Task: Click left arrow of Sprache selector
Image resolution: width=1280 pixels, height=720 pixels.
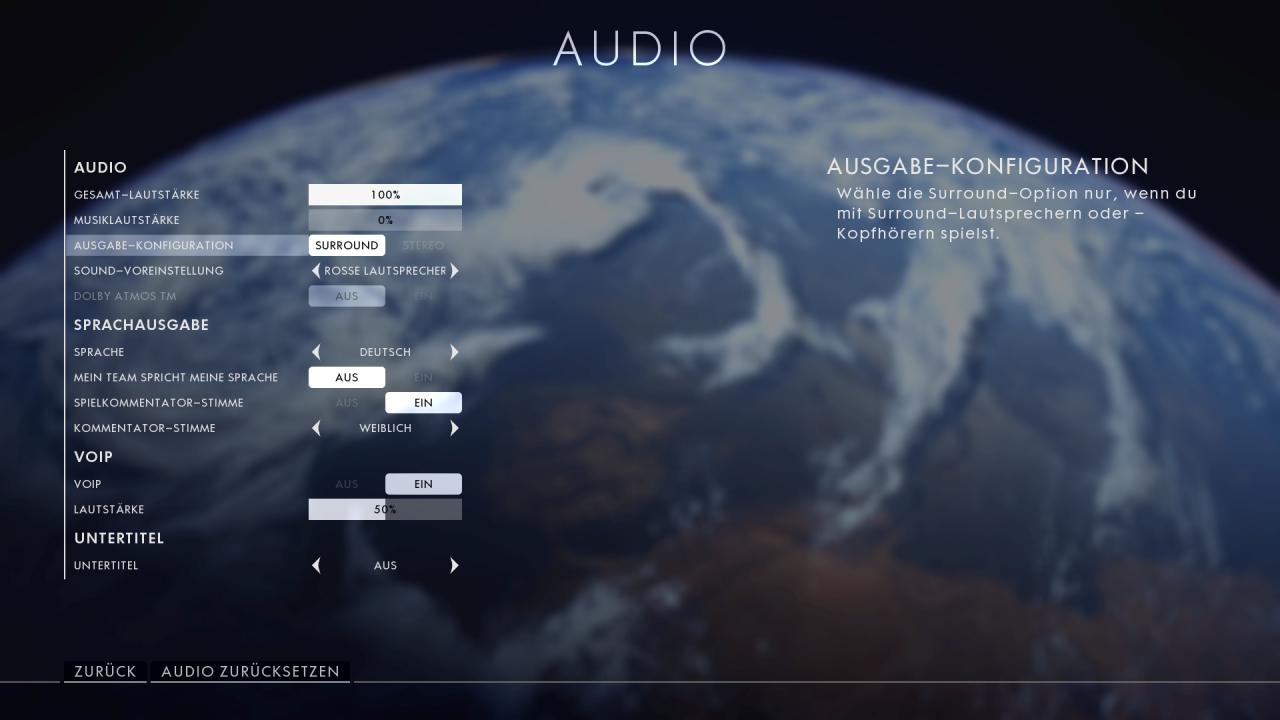Action: point(316,352)
